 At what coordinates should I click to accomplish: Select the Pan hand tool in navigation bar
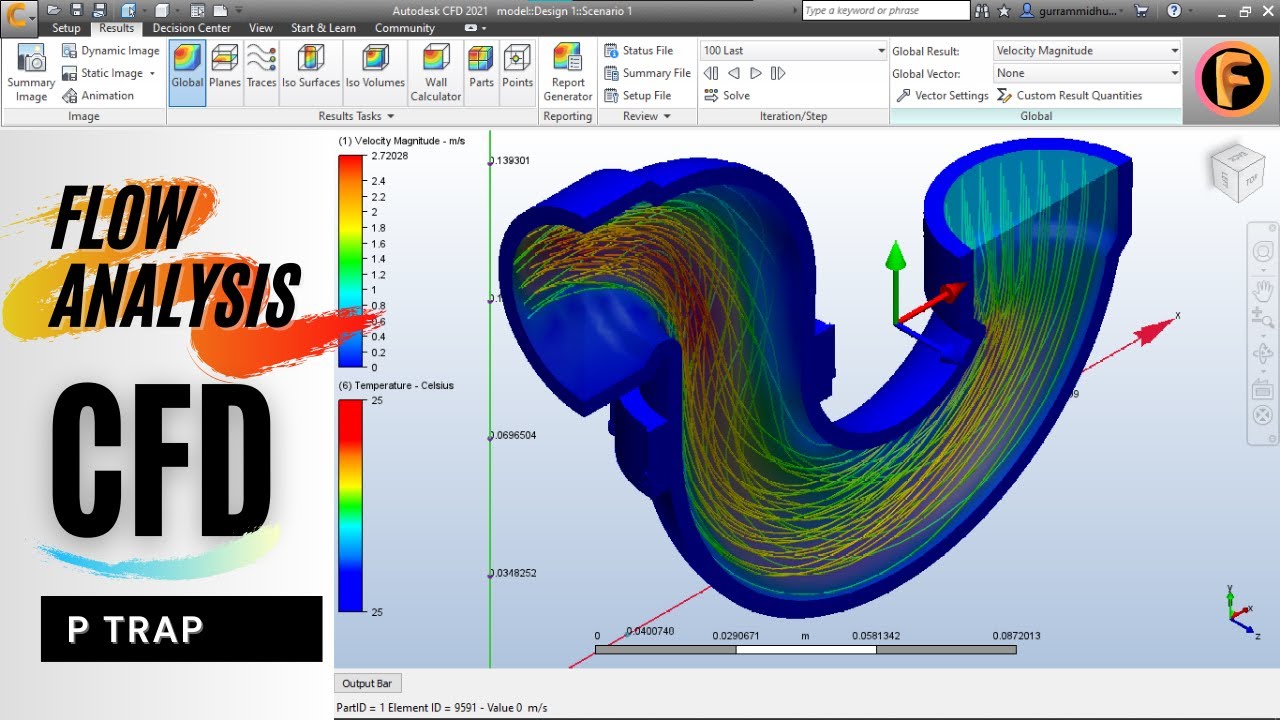pos(1263,289)
